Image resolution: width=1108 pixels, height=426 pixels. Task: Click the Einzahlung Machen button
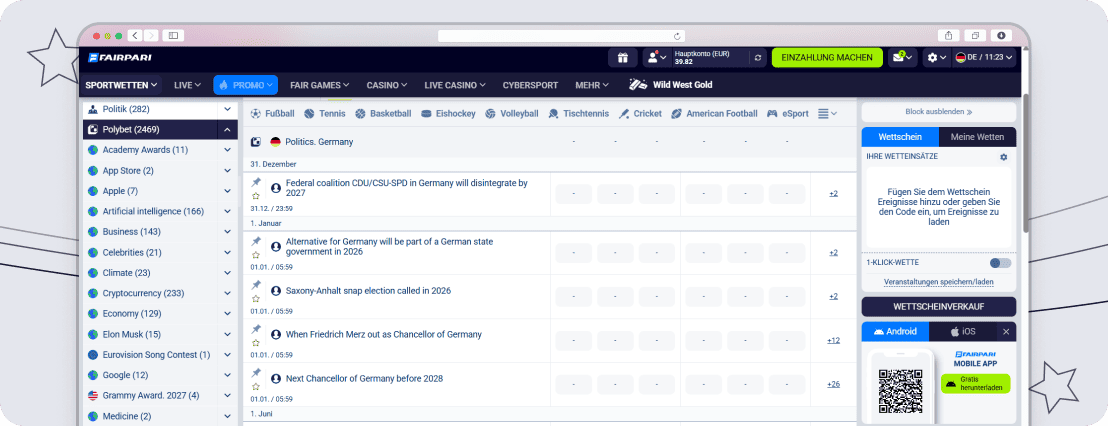point(827,58)
